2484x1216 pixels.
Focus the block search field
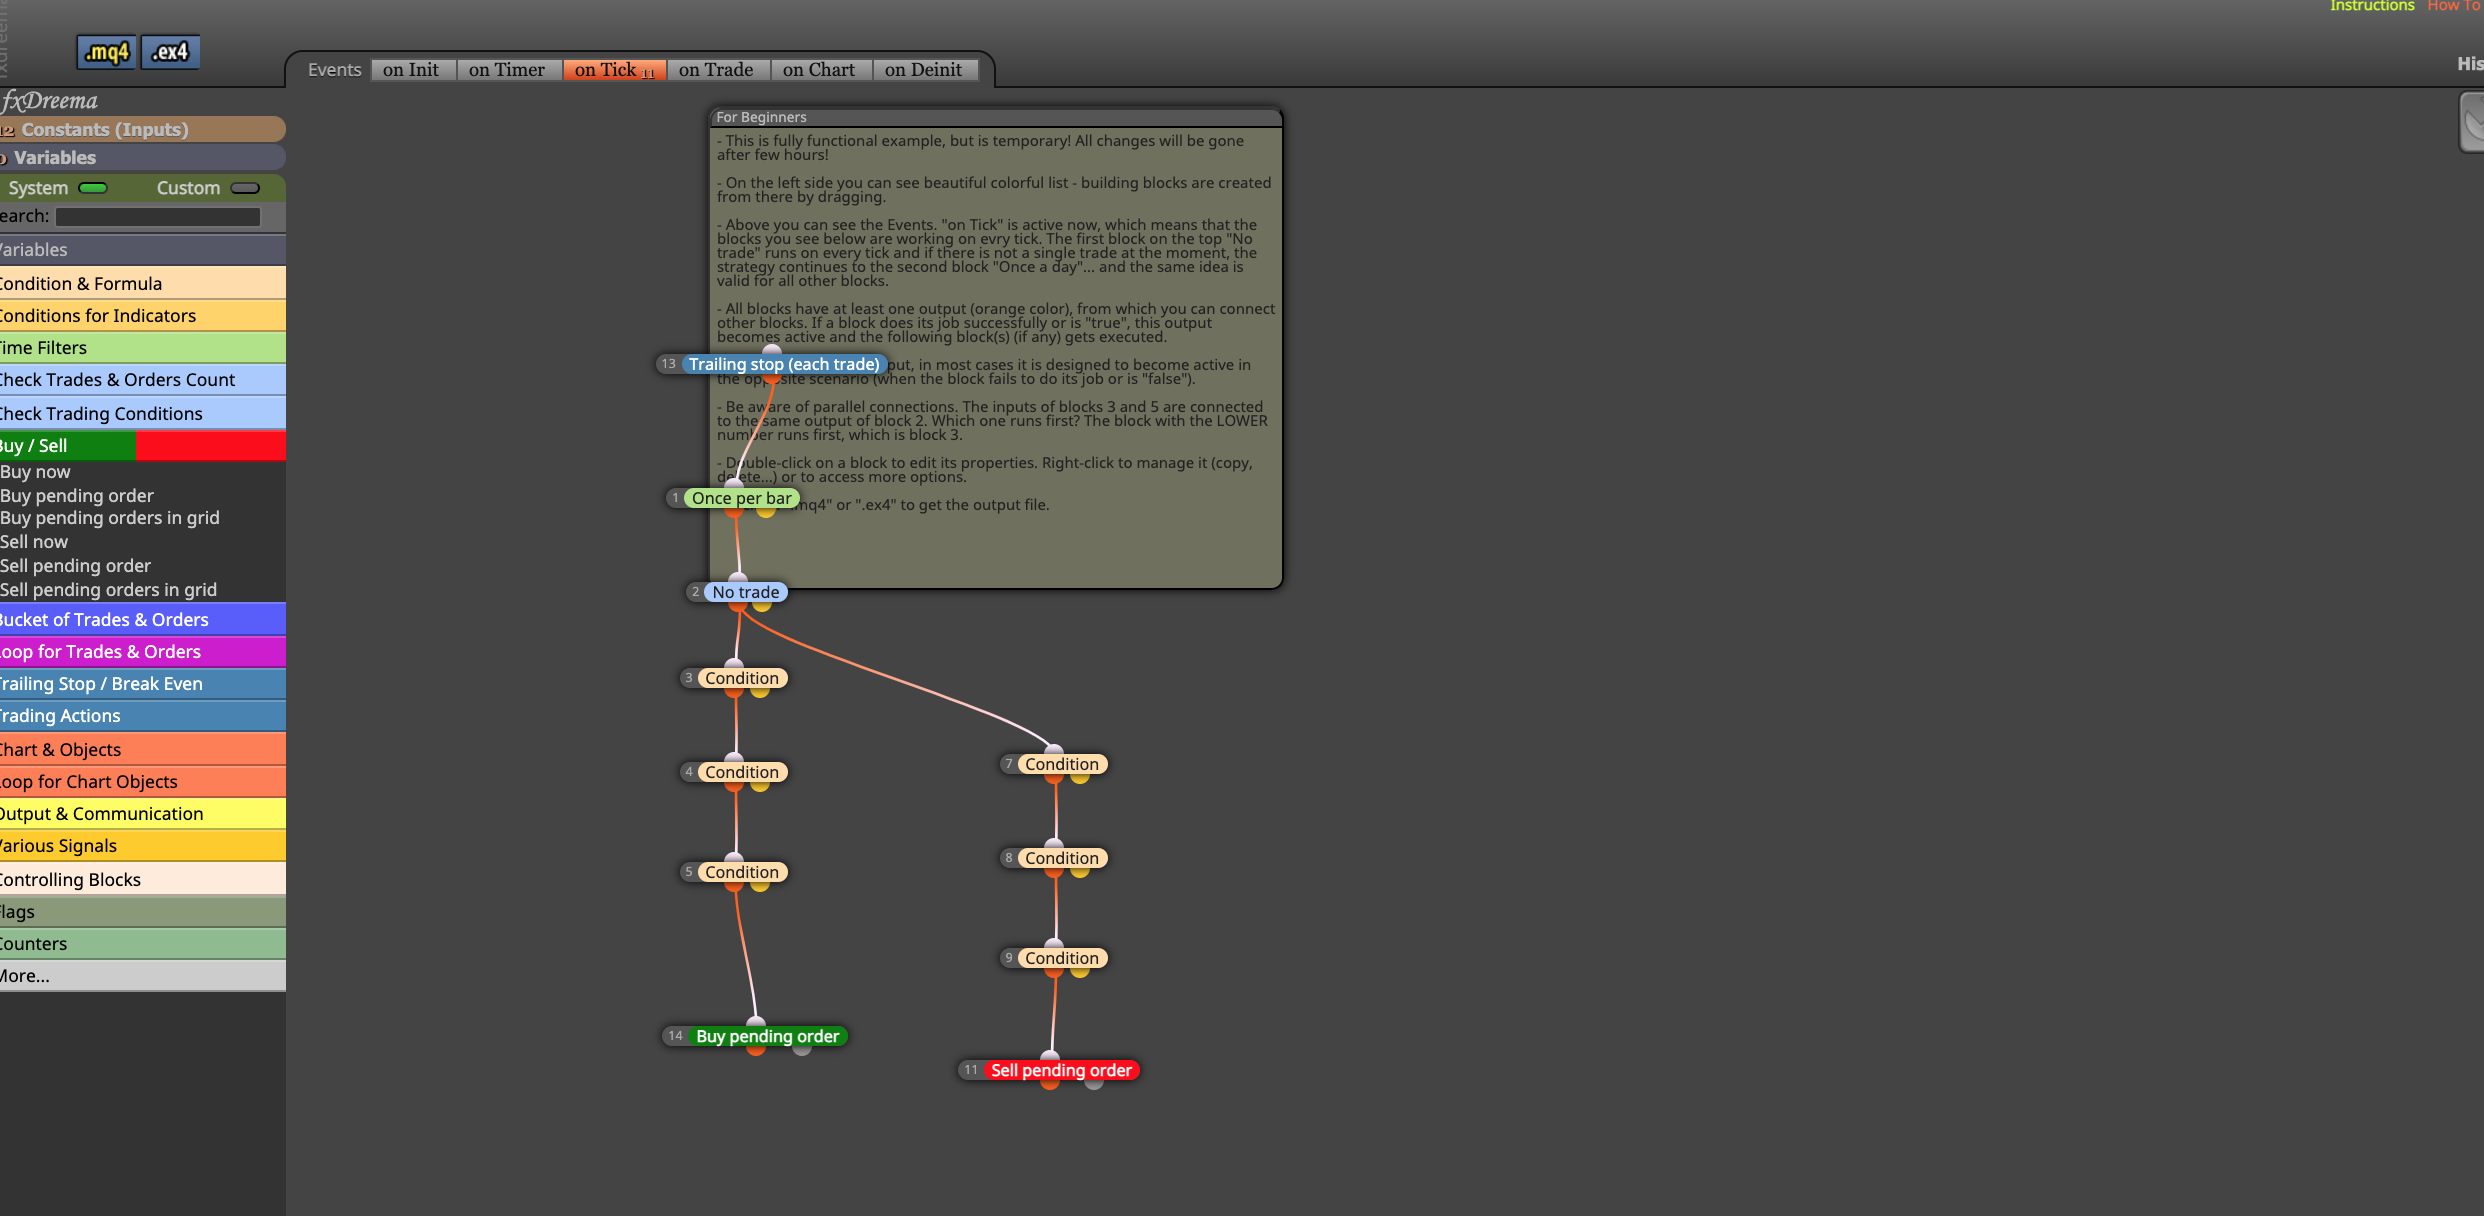(x=158, y=216)
